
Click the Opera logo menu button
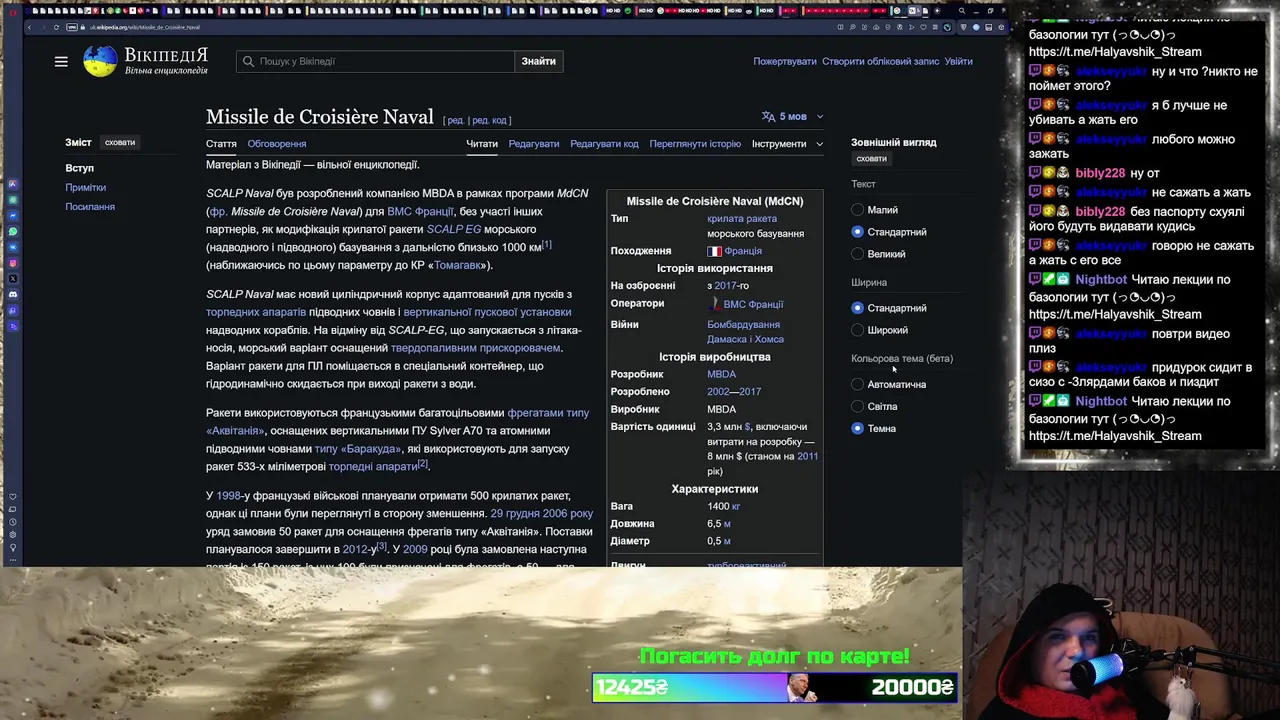tap(11, 11)
